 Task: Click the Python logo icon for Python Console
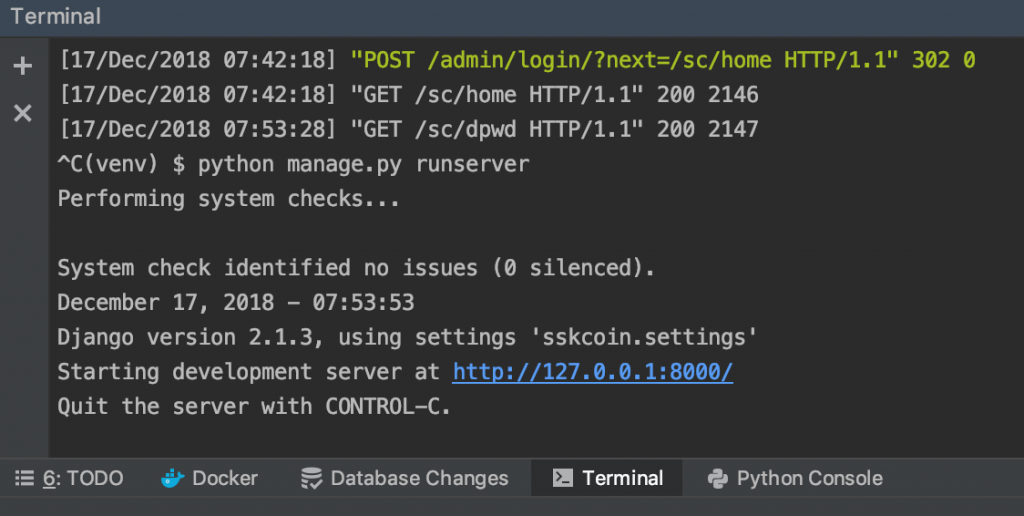click(x=717, y=479)
